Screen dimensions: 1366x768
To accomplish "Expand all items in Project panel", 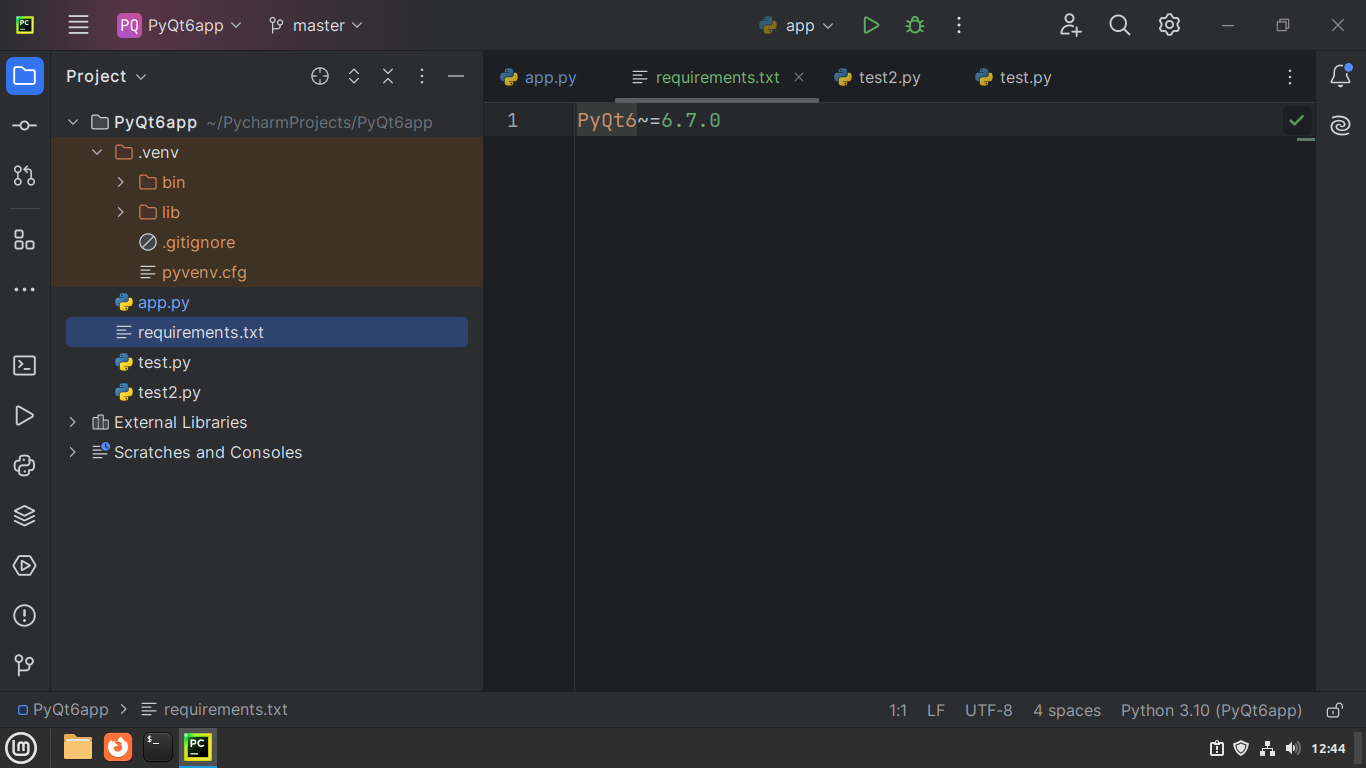I will click(354, 76).
